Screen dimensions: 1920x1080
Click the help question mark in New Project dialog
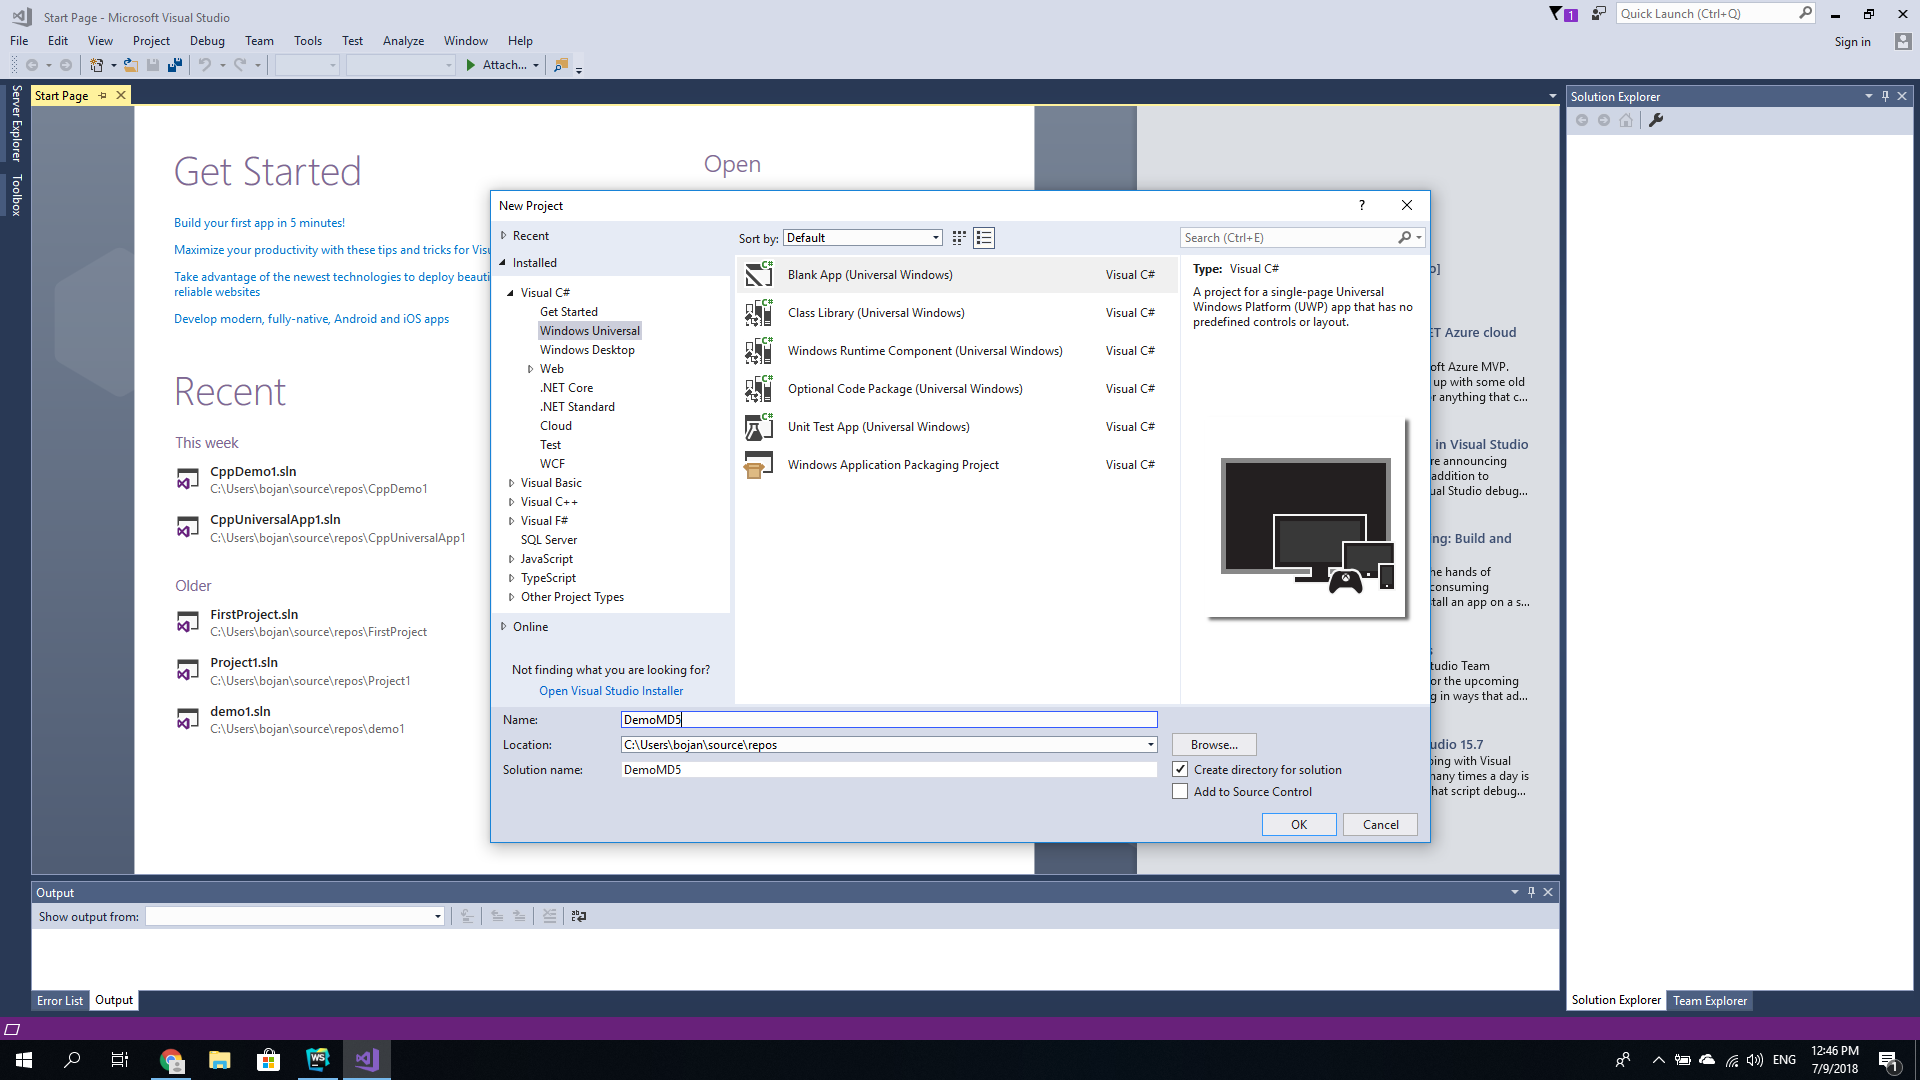[1361, 205]
